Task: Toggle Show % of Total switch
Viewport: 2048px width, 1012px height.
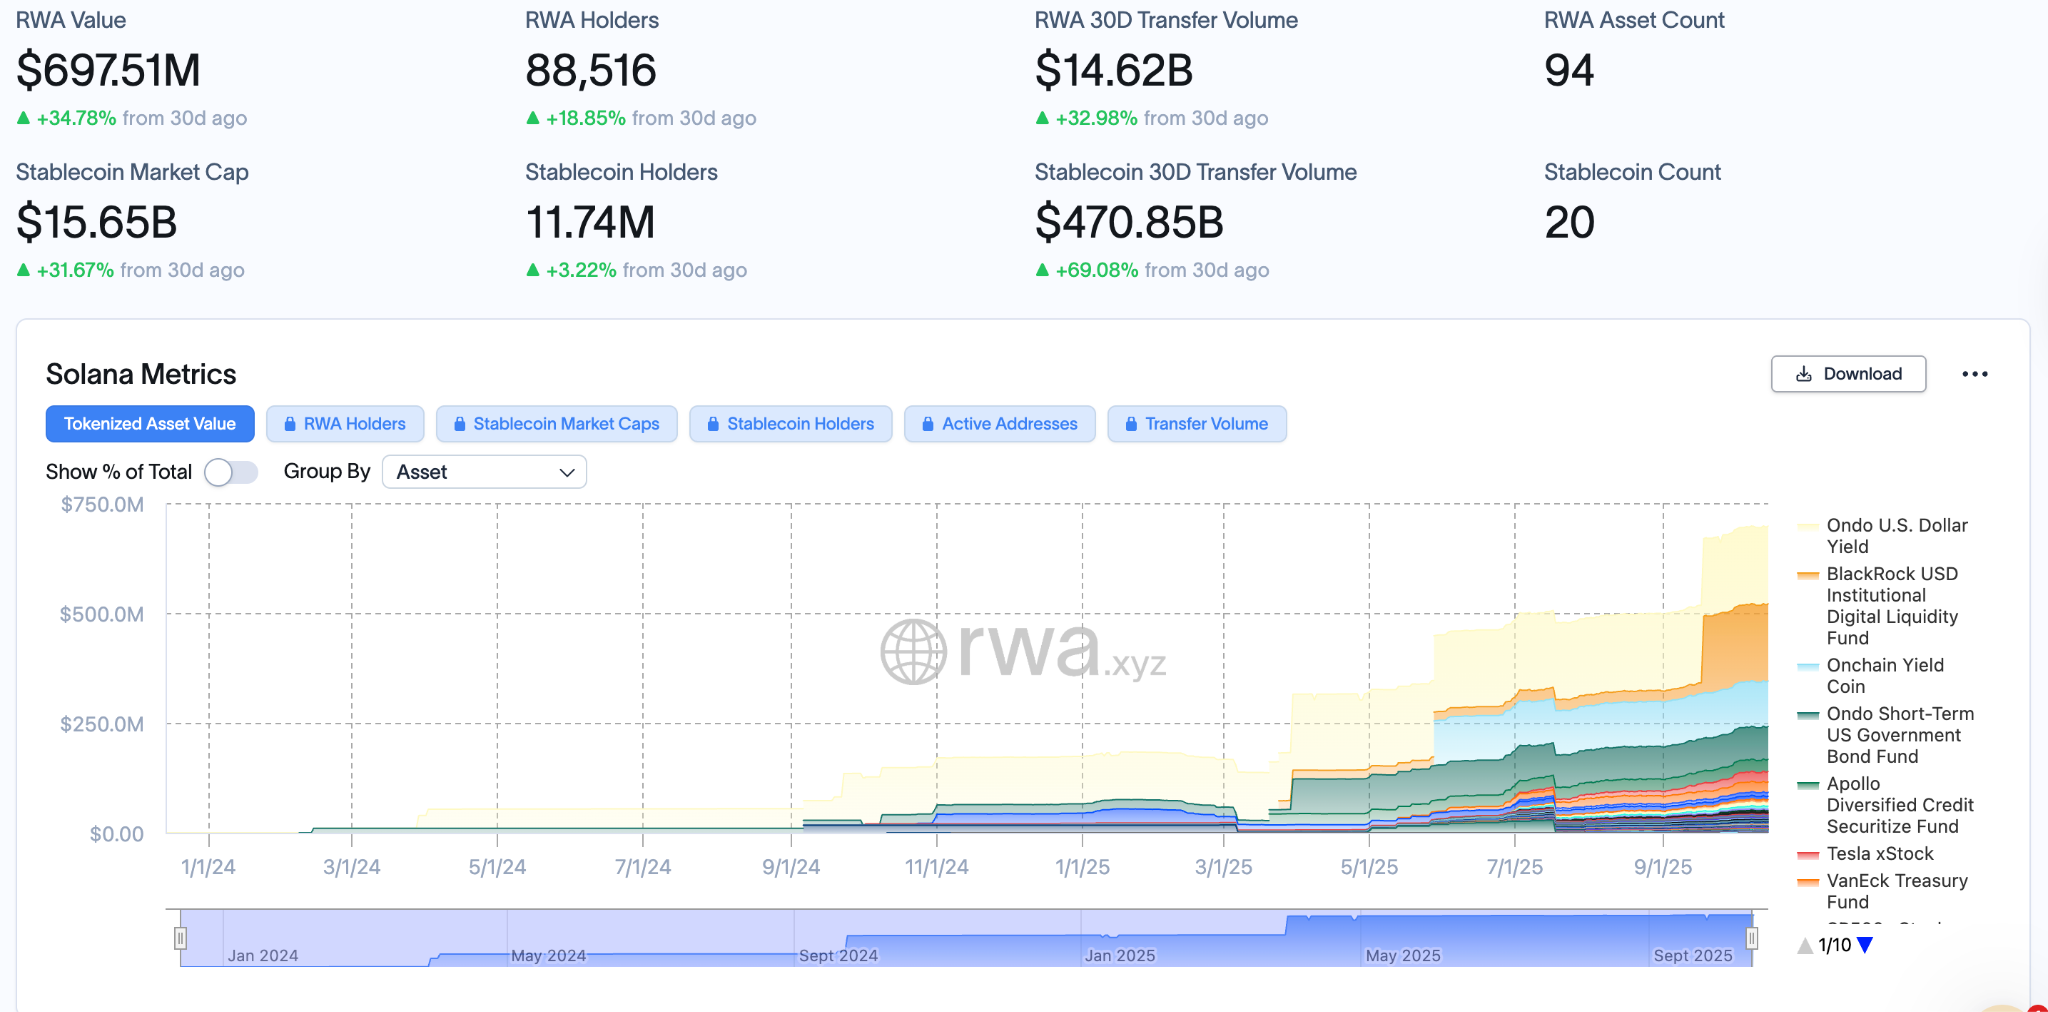Action: pyautogui.click(x=231, y=472)
